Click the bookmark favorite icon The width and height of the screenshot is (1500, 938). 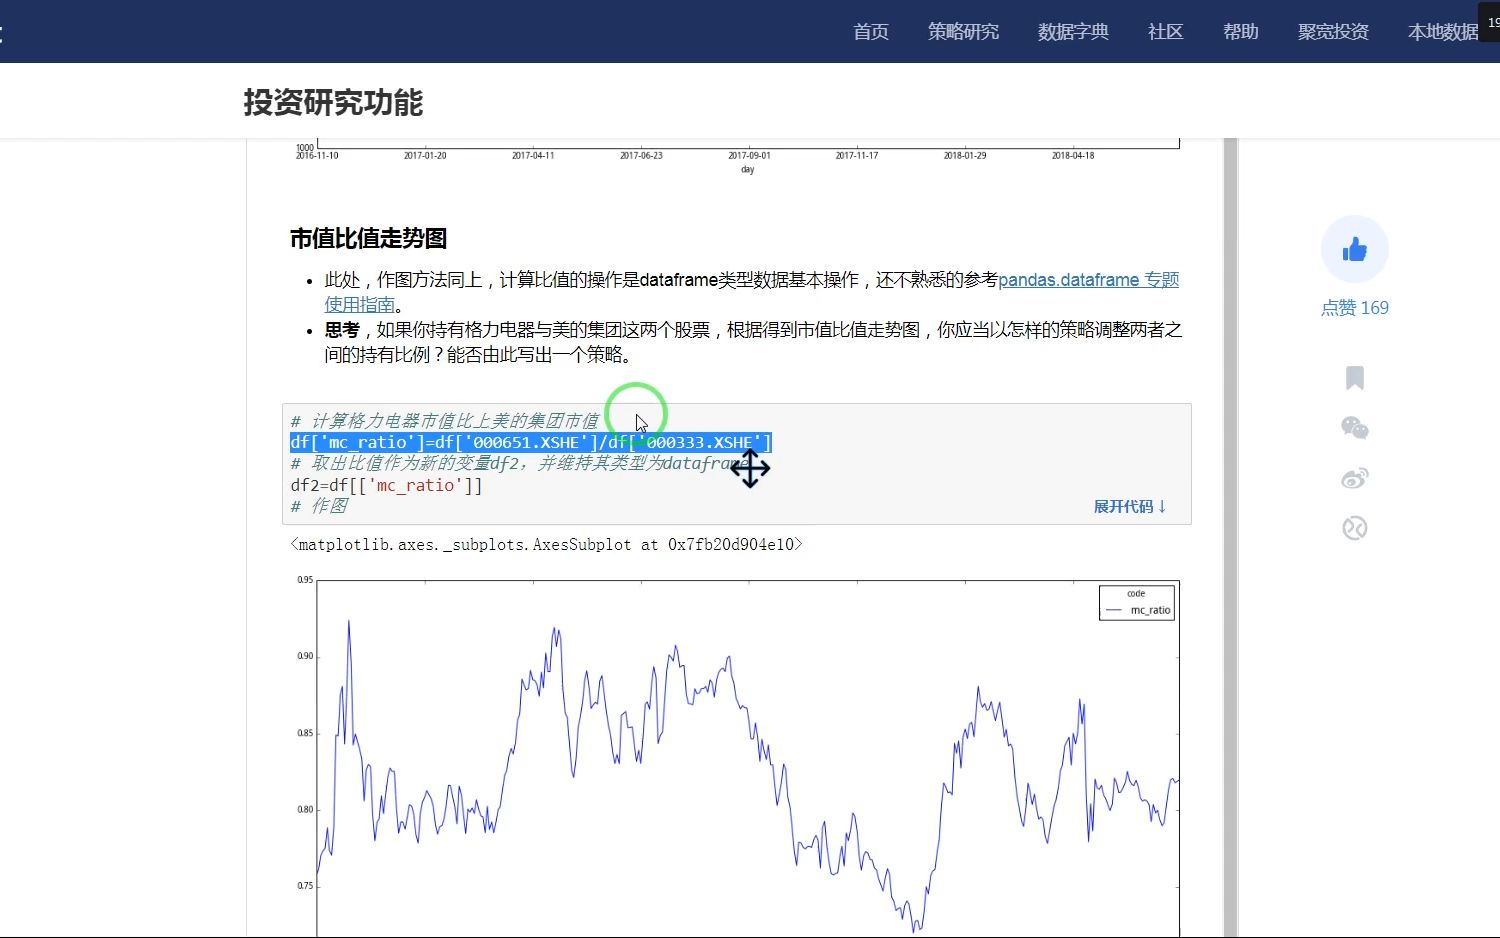pos(1355,378)
